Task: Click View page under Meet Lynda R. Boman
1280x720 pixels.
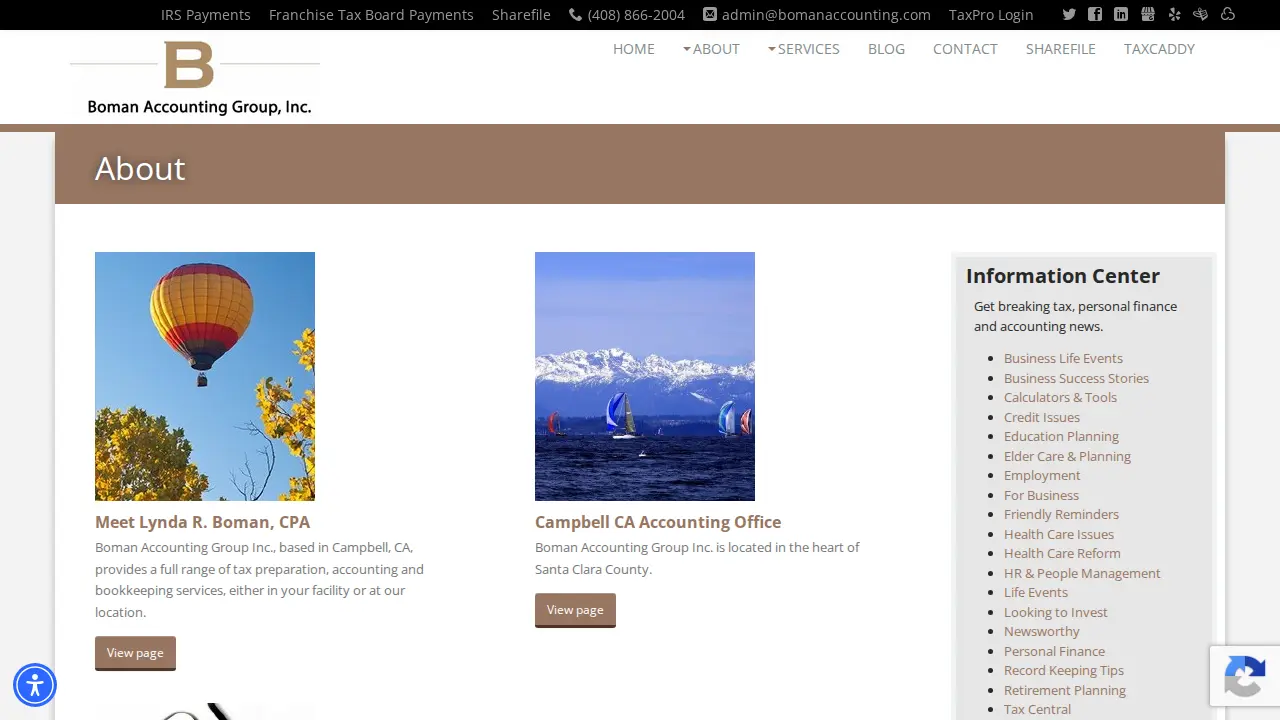Action: point(135,653)
